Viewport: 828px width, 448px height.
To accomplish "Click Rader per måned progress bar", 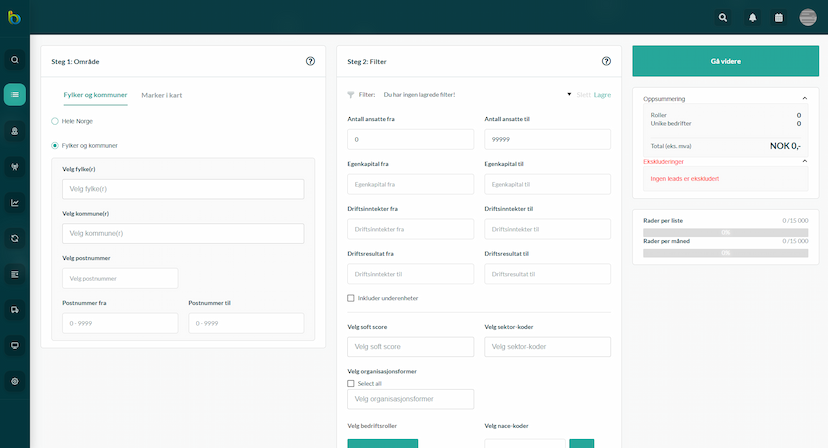I will click(x=726, y=253).
